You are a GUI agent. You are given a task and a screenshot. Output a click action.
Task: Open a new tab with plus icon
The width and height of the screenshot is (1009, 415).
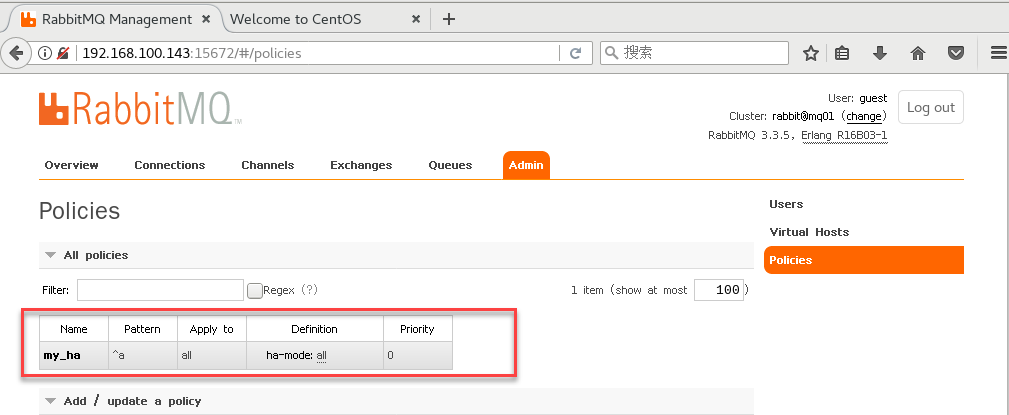coord(449,19)
